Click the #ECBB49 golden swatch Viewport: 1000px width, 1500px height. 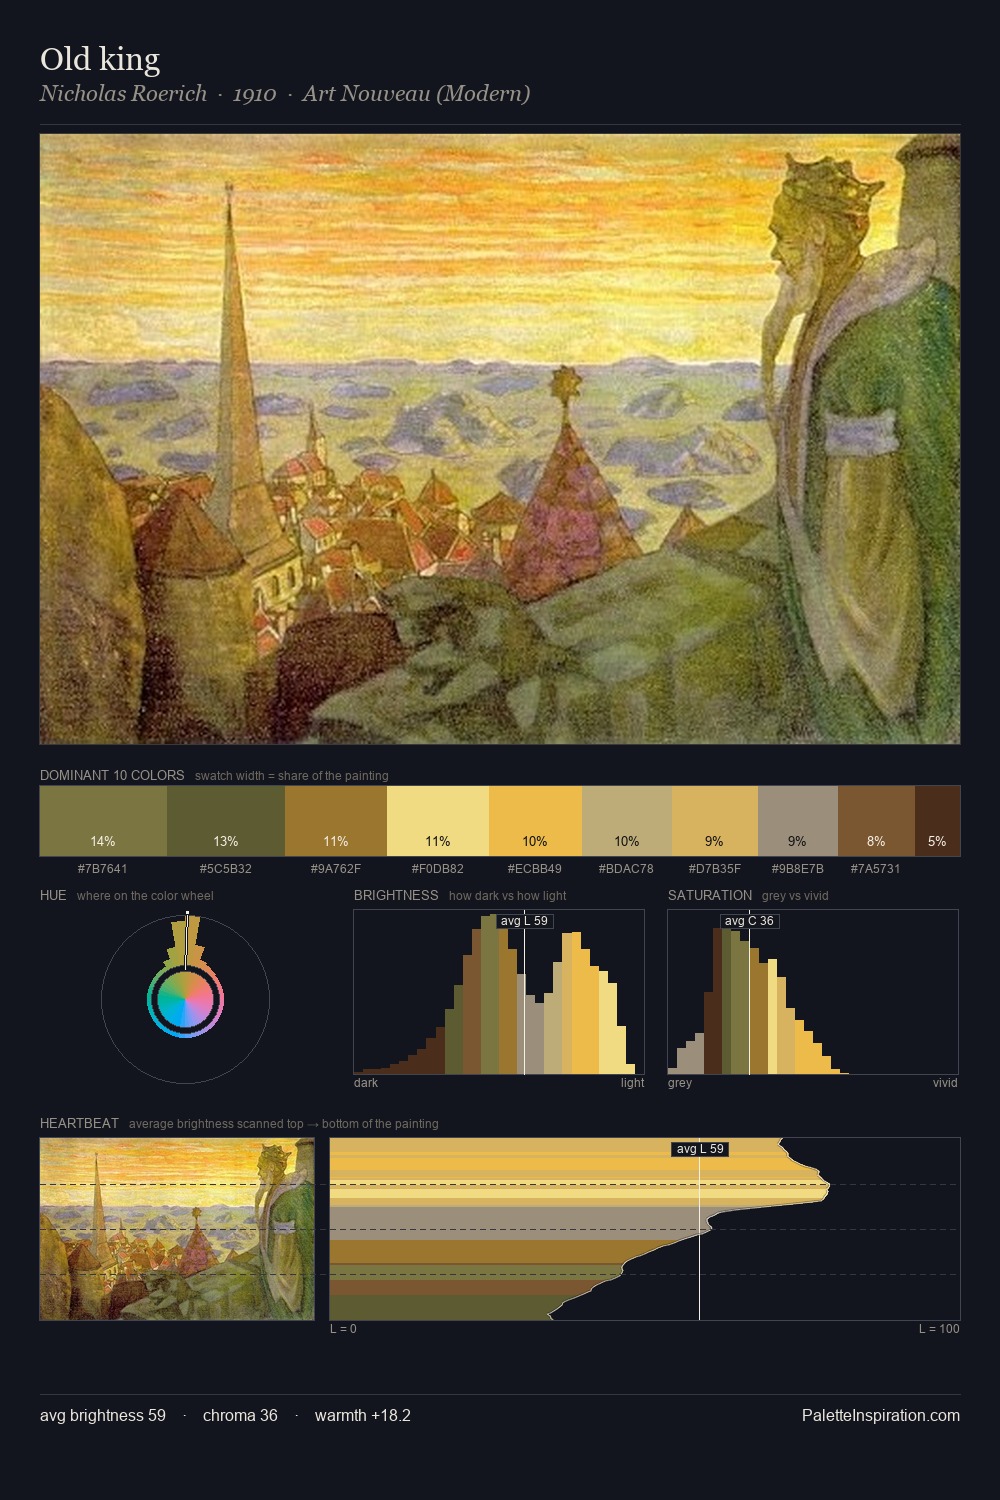pyautogui.click(x=535, y=821)
